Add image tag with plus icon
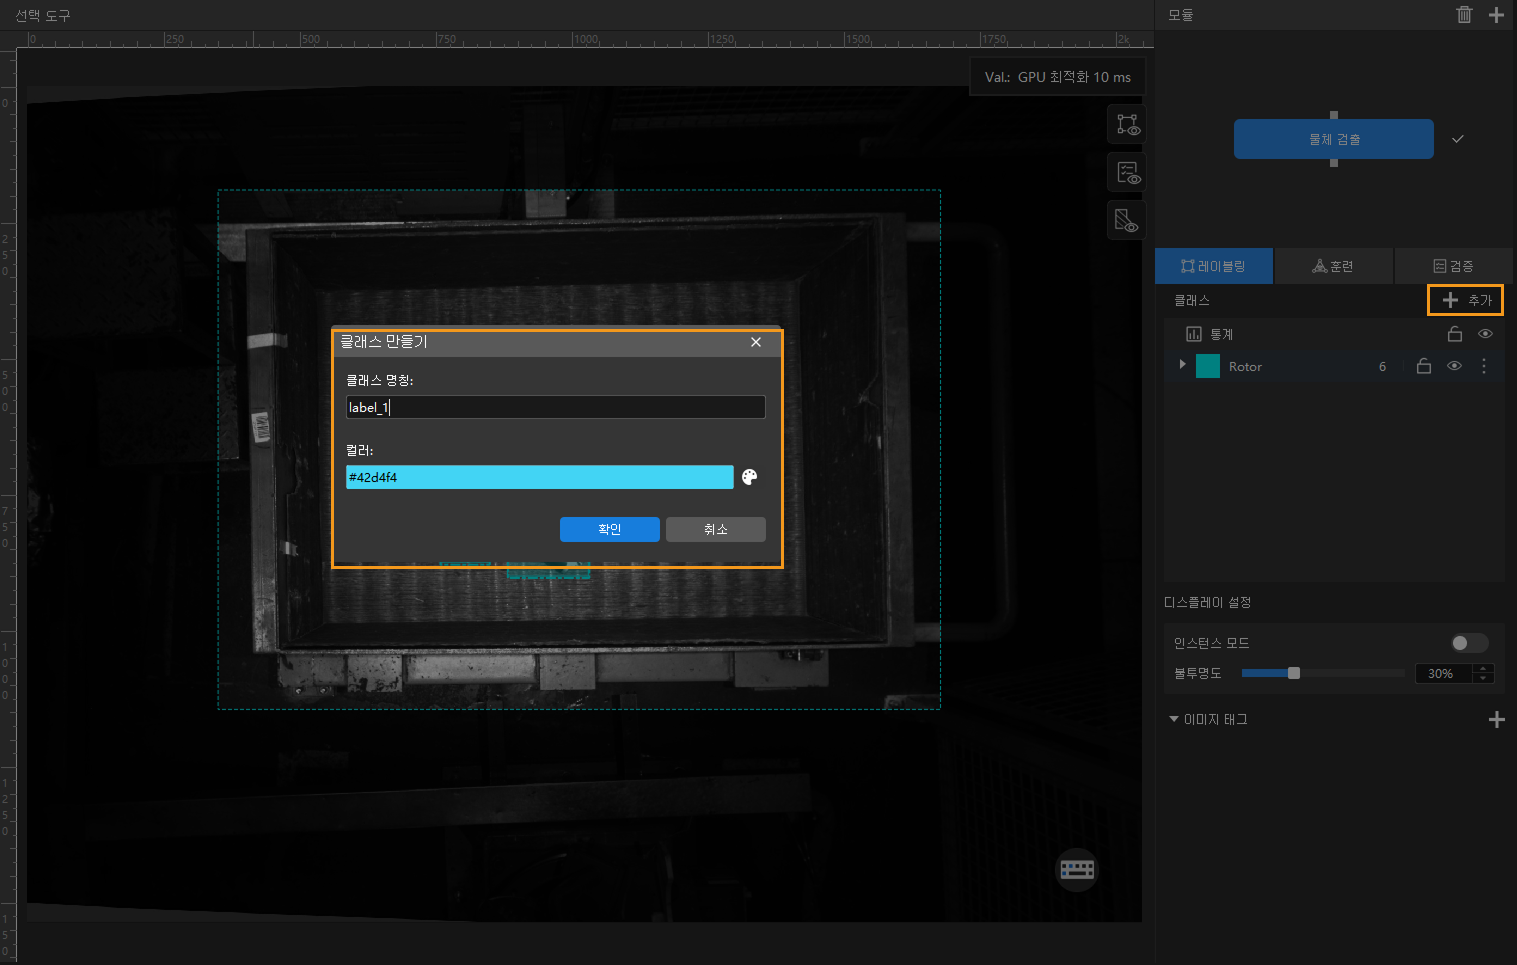Viewport: 1517px width, 965px height. [1496, 719]
